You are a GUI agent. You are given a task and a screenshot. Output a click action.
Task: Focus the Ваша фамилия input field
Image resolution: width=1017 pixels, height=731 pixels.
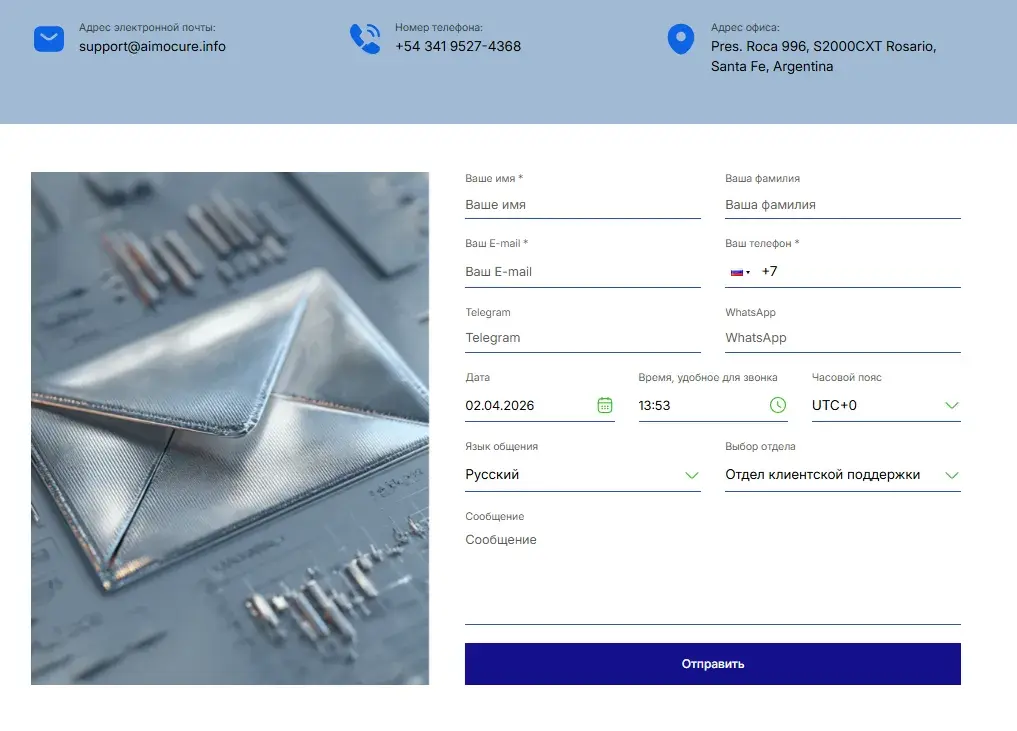tap(843, 205)
